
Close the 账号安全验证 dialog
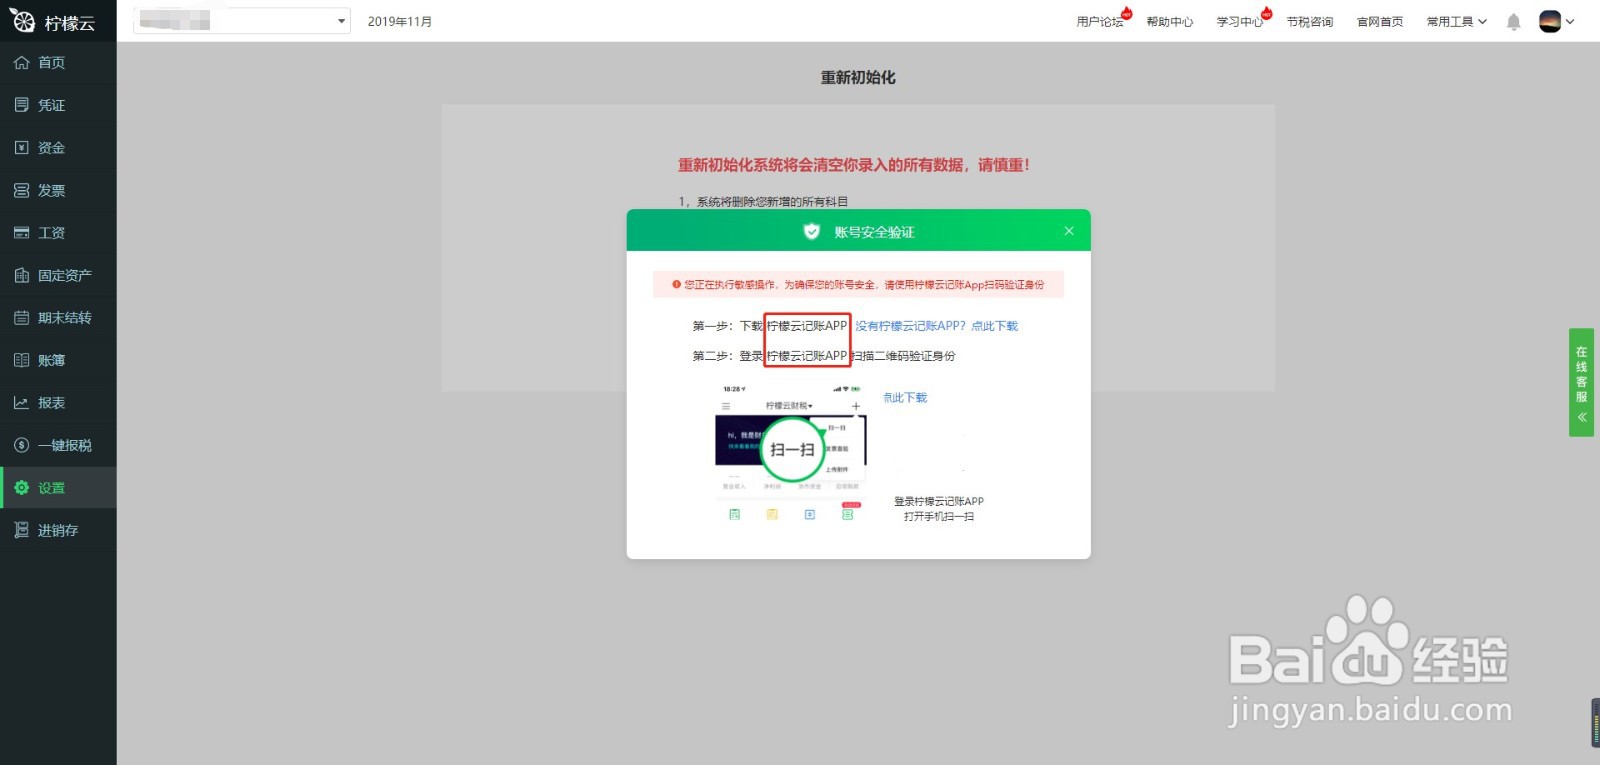click(x=1069, y=231)
